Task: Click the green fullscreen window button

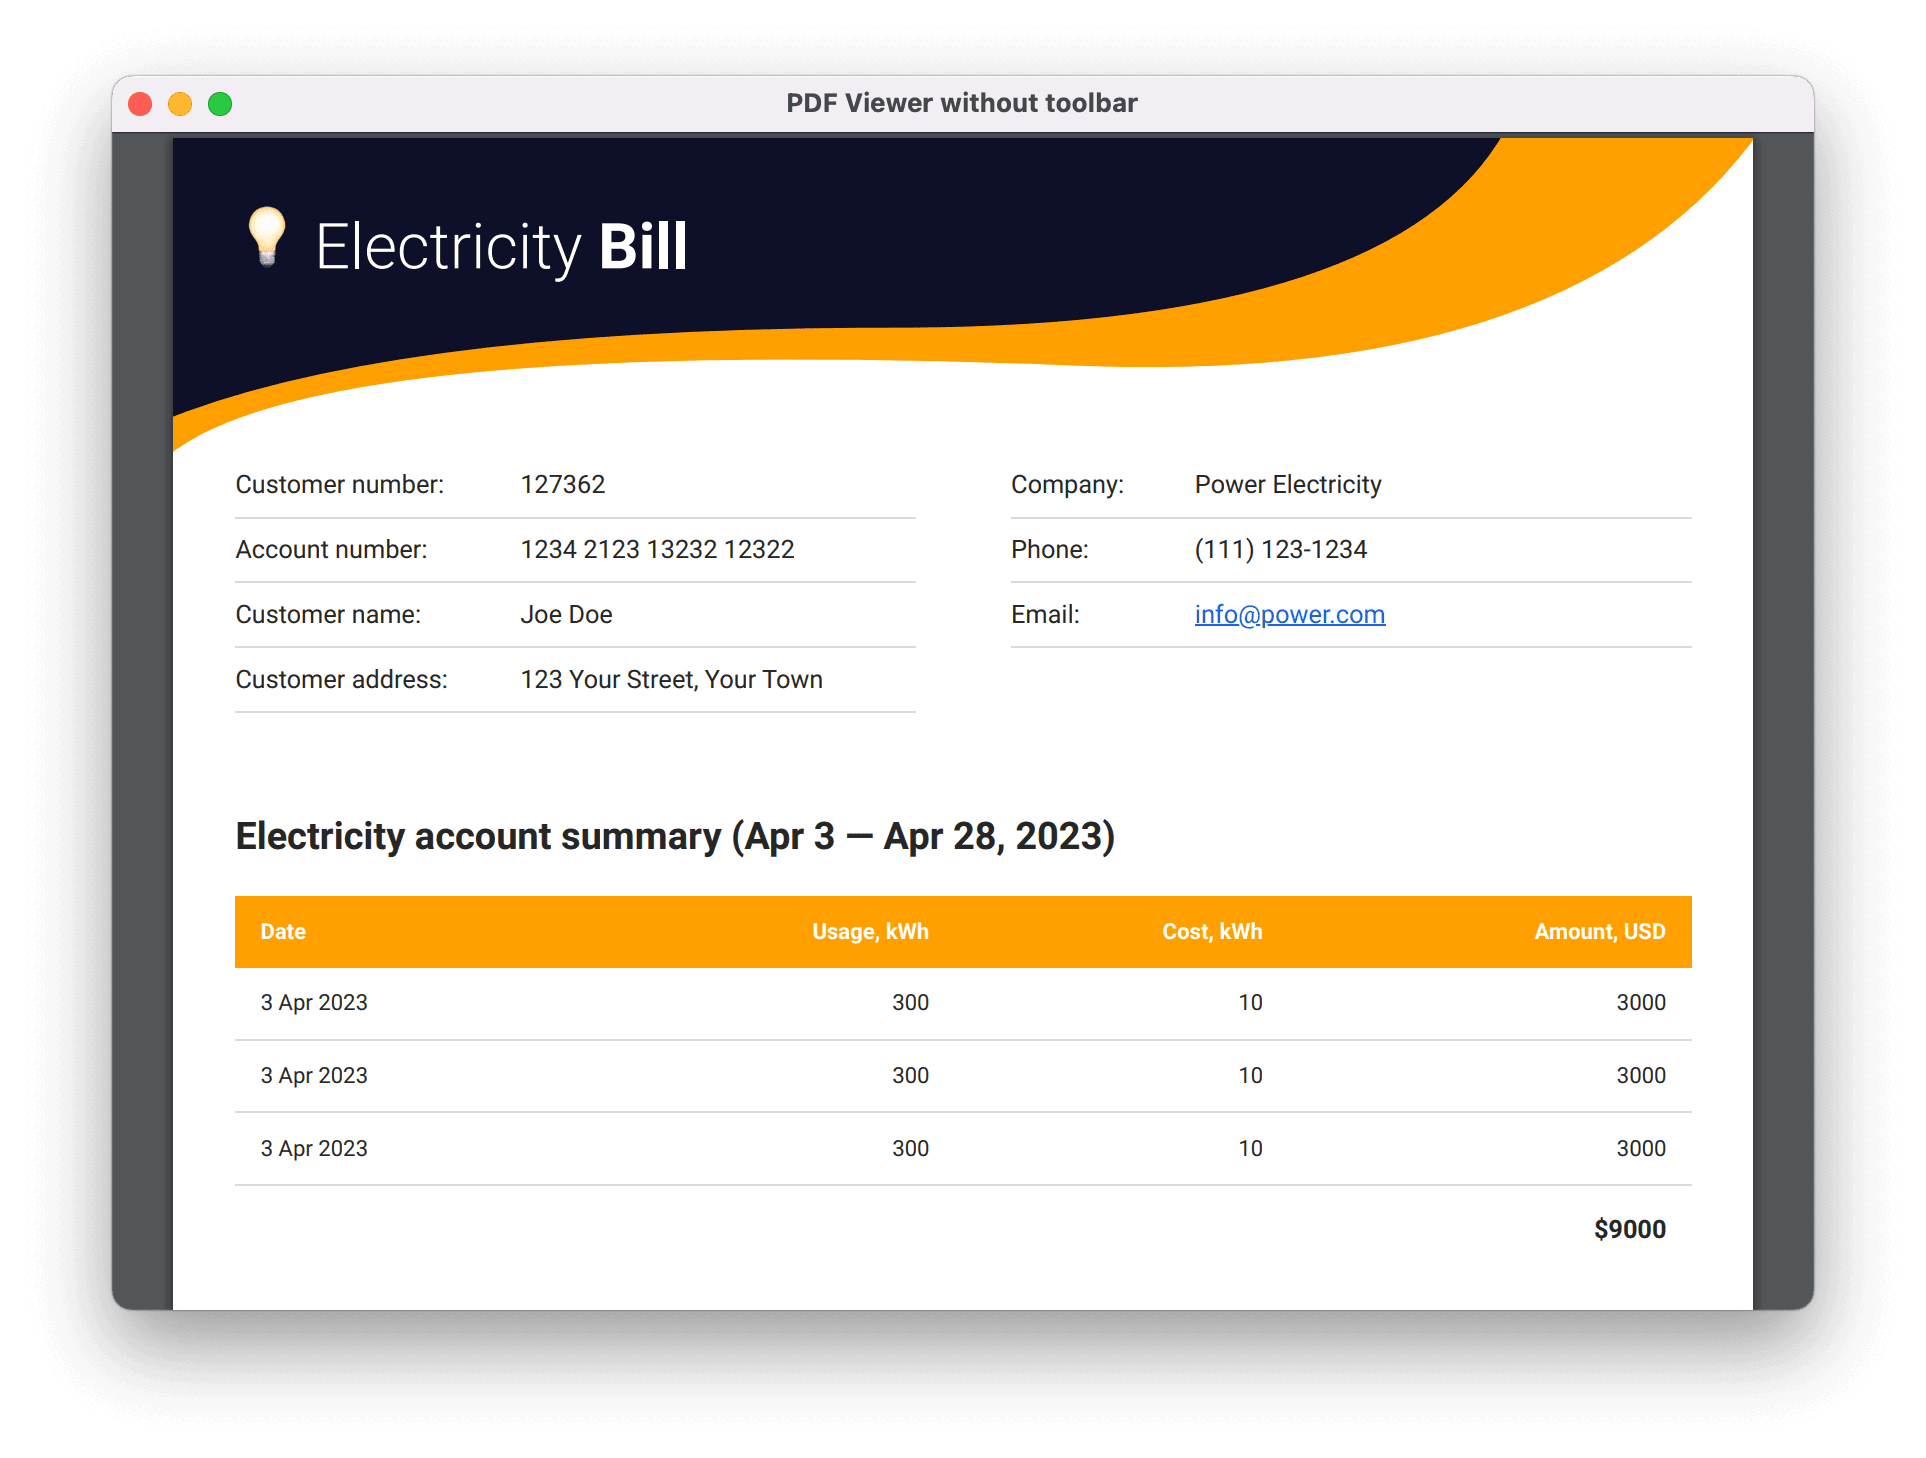Action: point(220,104)
